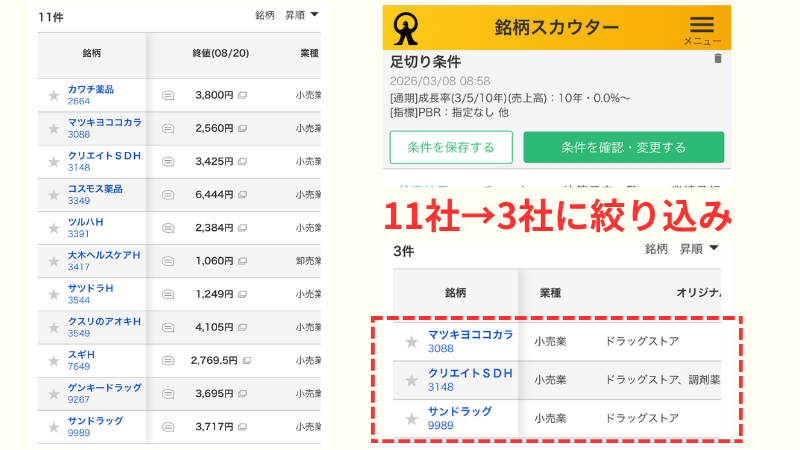Viewport: 800px width, 450px height.
Task: Open ゲンキードラッグ 9267 stock link
Action: click(105, 393)
